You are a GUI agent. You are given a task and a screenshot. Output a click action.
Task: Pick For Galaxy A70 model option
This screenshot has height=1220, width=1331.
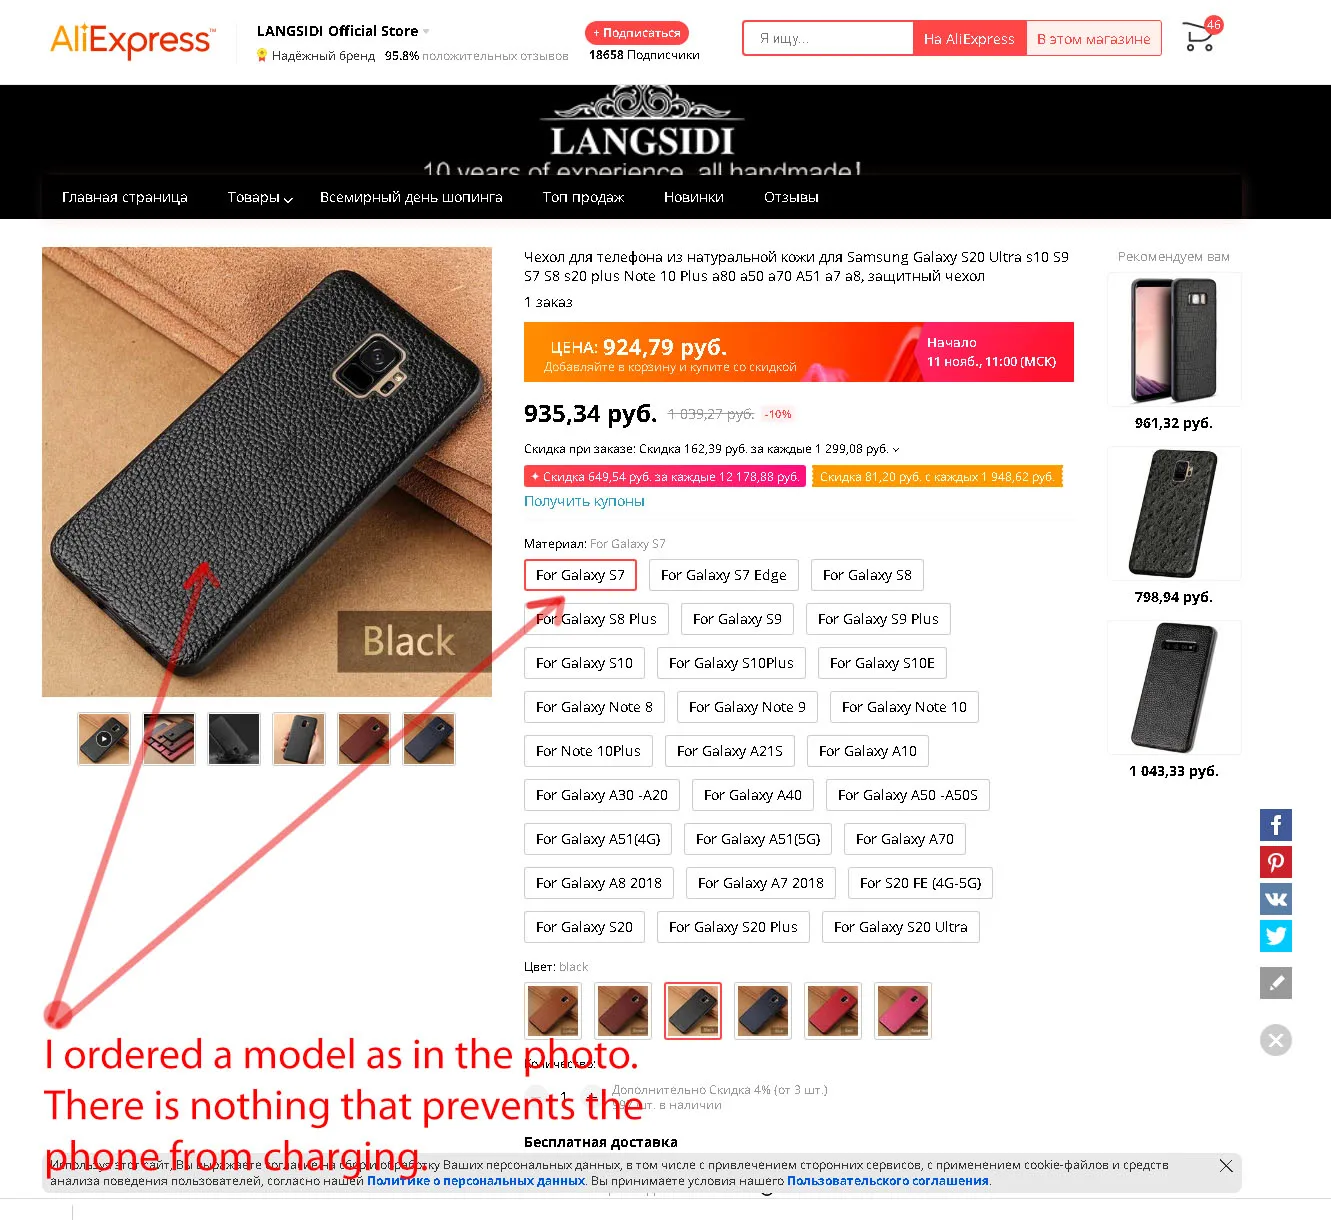pos(905,839)
